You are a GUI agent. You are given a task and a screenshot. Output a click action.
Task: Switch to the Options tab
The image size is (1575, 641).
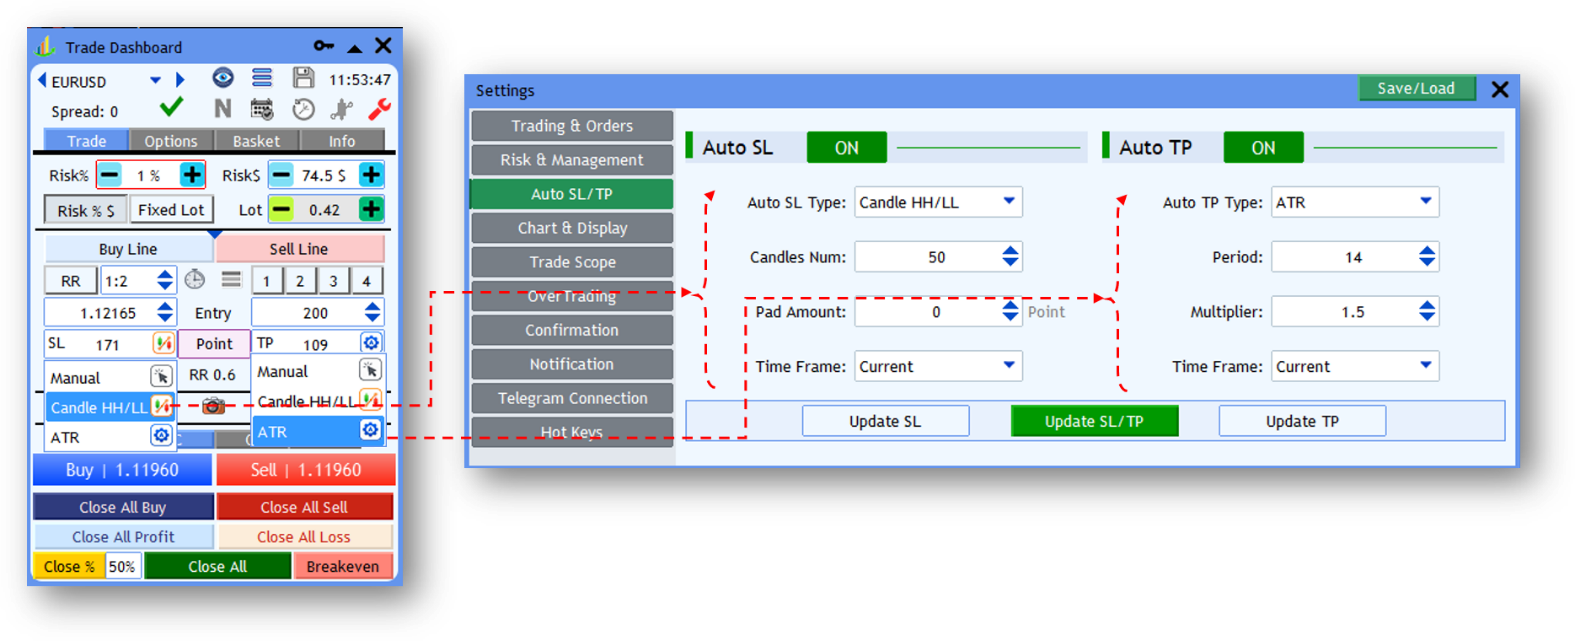click(171, 141)
